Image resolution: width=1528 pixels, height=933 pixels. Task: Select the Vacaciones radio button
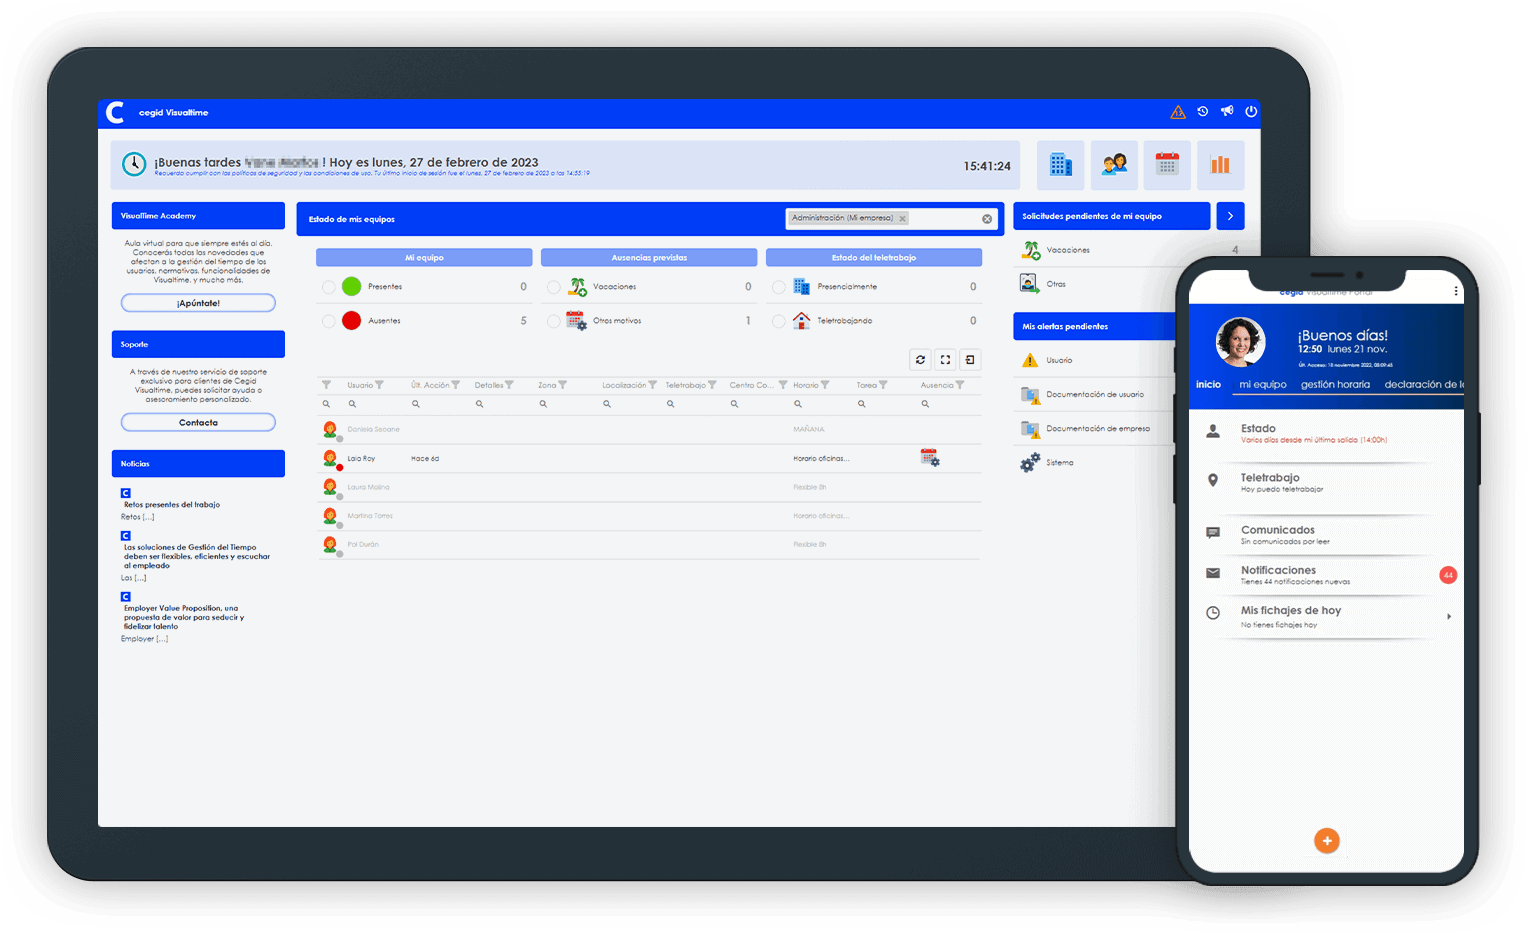click(x=554, y=286)
